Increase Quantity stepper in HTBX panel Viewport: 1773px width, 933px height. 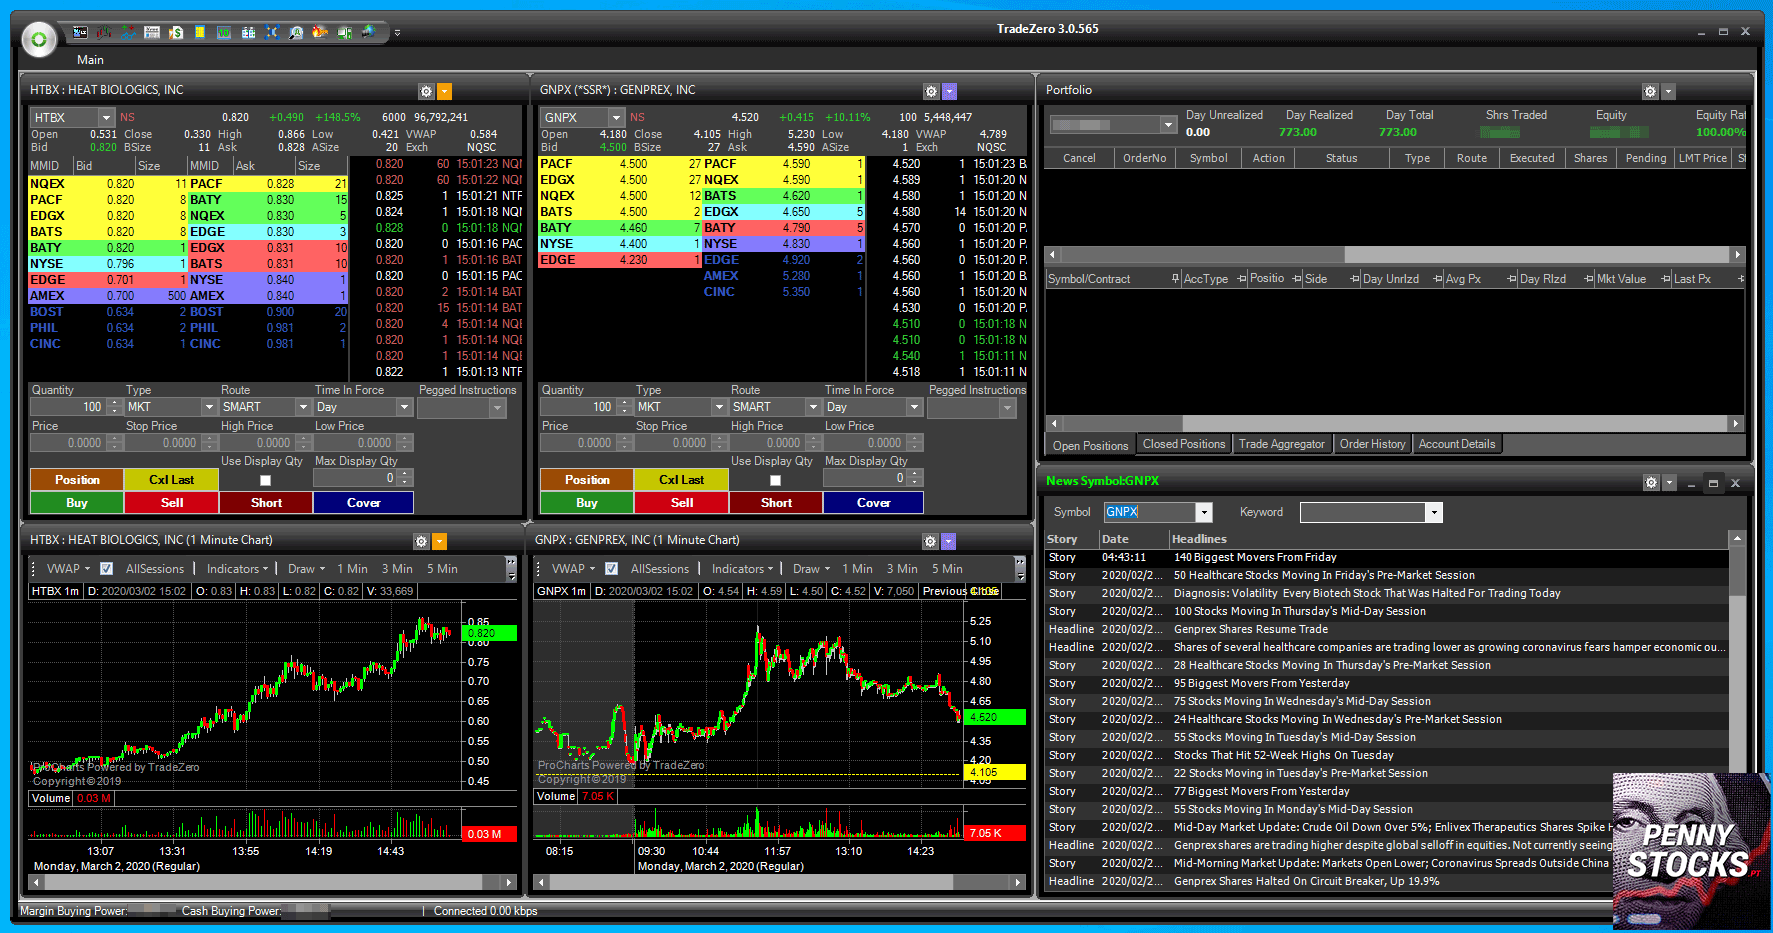[115, 403]
